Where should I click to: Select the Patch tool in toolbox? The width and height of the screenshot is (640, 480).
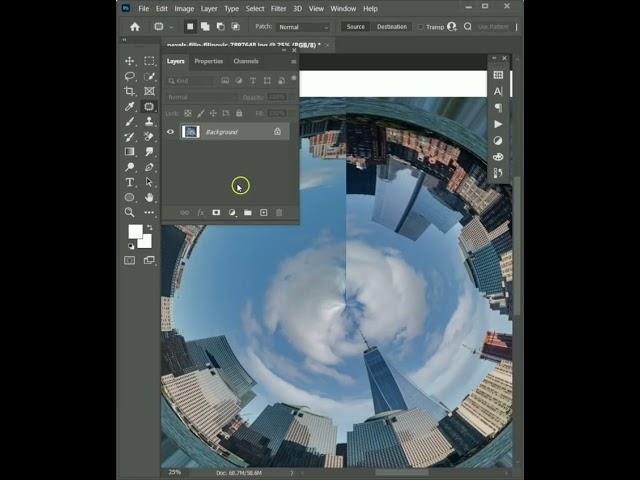149,107
